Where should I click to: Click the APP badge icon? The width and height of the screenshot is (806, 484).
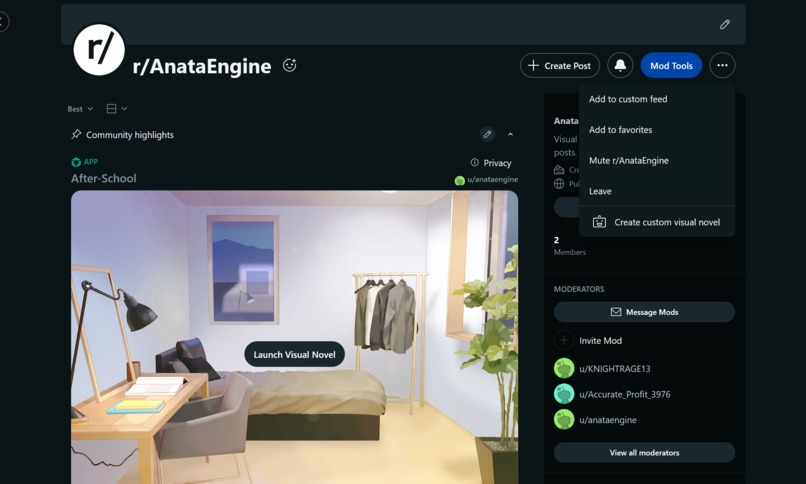coord(76,162)
